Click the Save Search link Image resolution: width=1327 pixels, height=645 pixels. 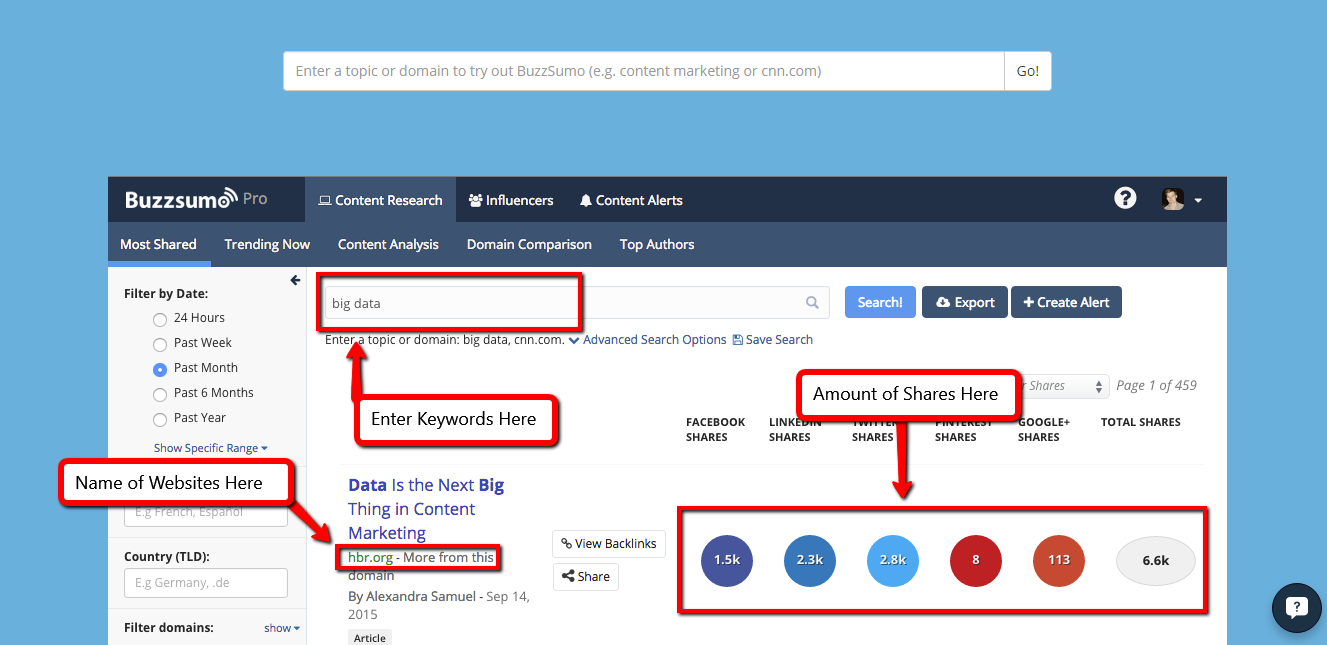pyautogui.click(x=773, y=340)
